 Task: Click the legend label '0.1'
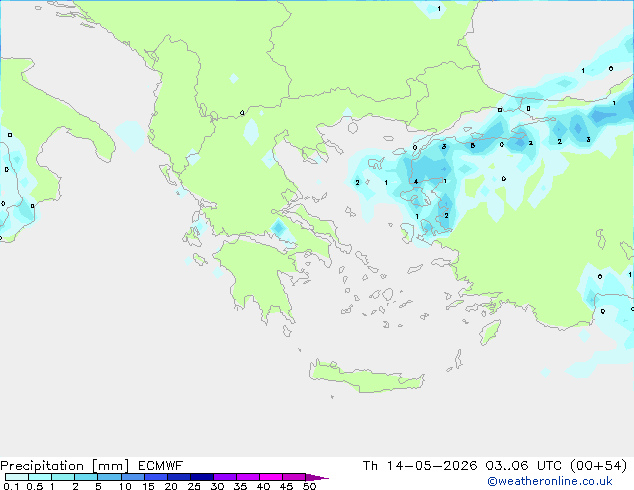(x=11, y=486)
